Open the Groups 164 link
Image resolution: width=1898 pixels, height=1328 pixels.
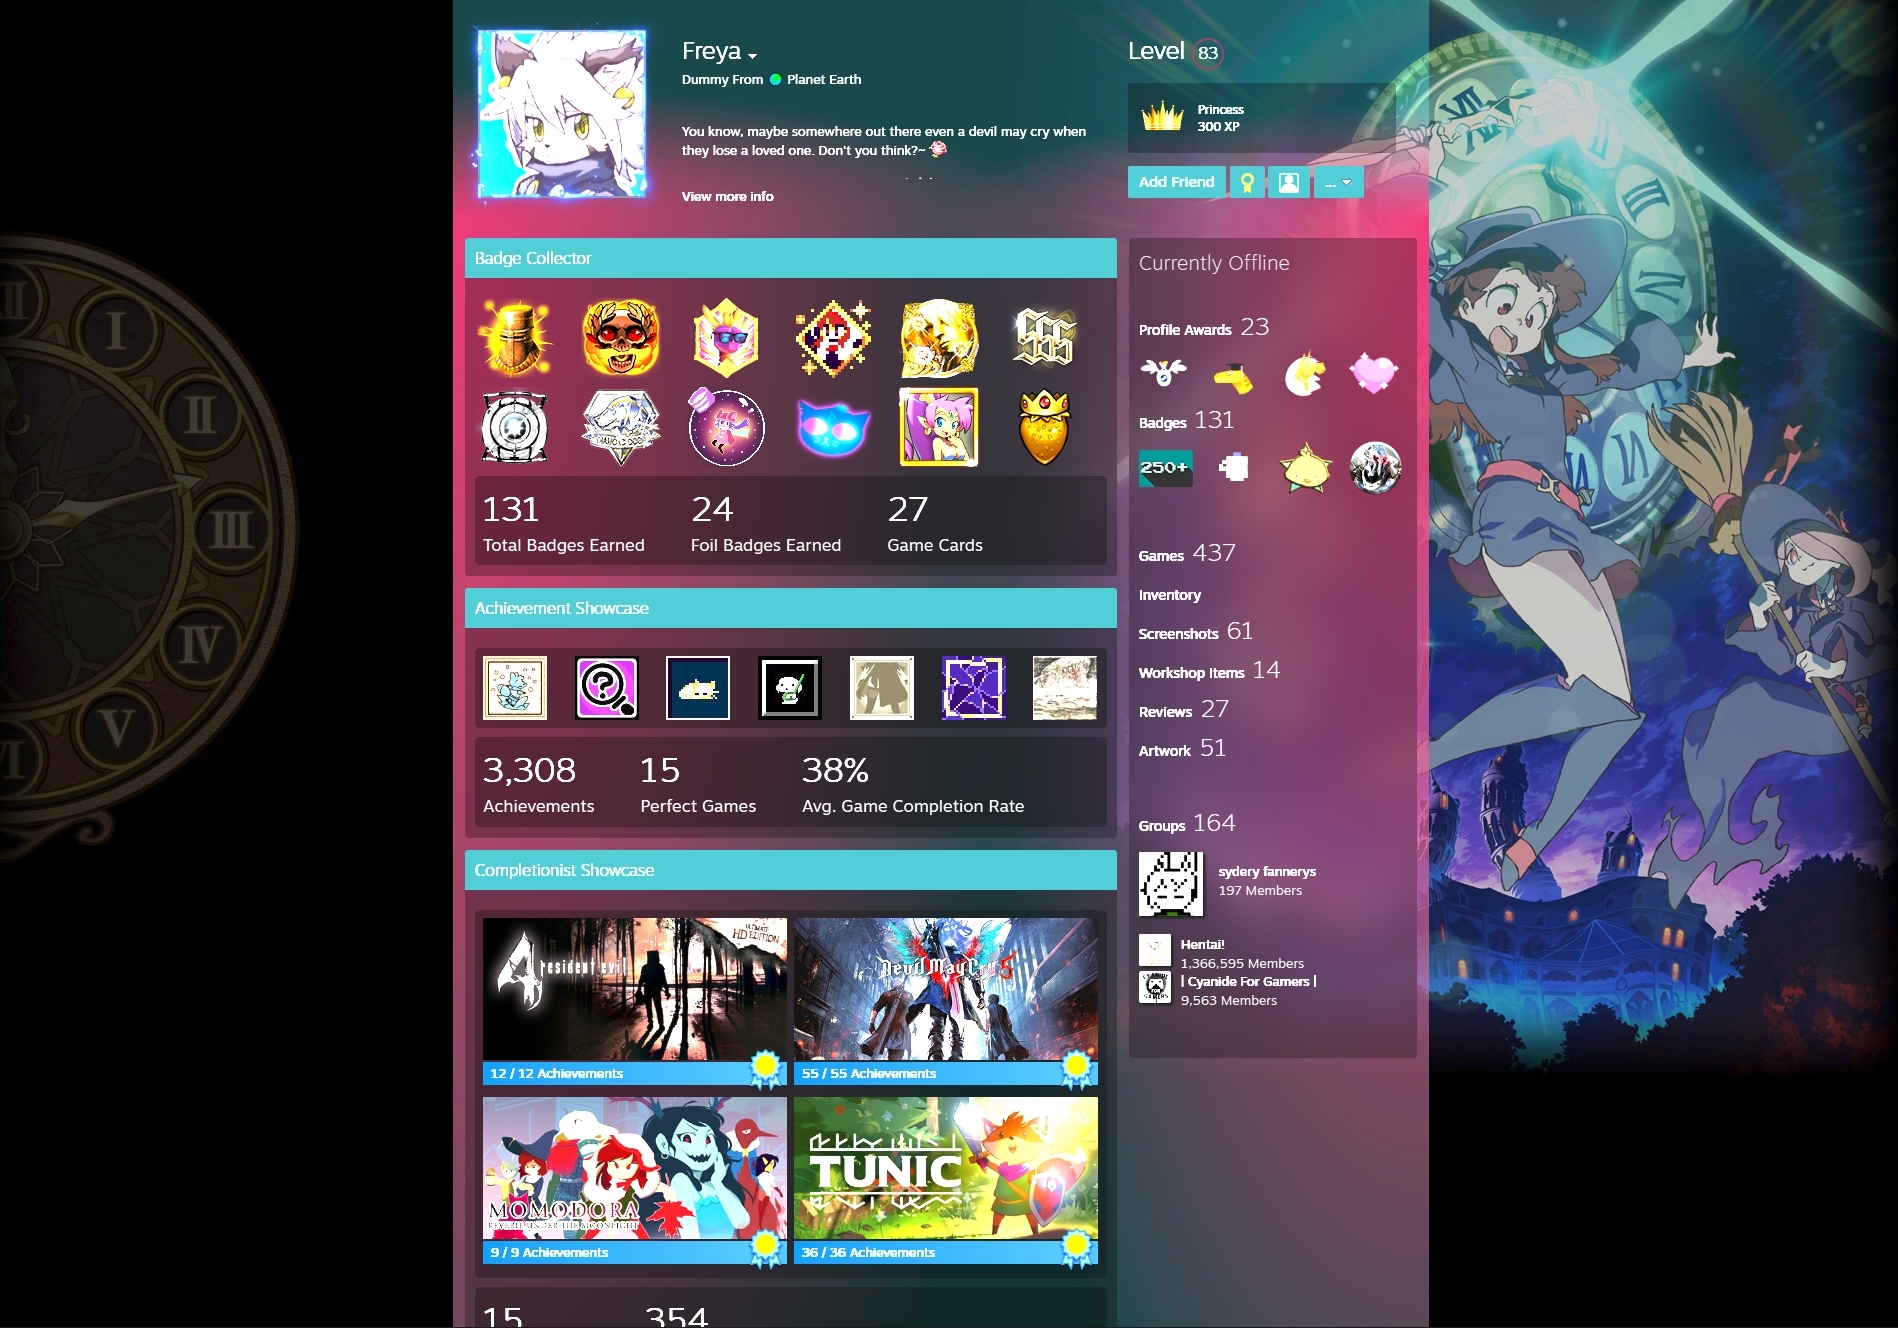point(1187,824)
